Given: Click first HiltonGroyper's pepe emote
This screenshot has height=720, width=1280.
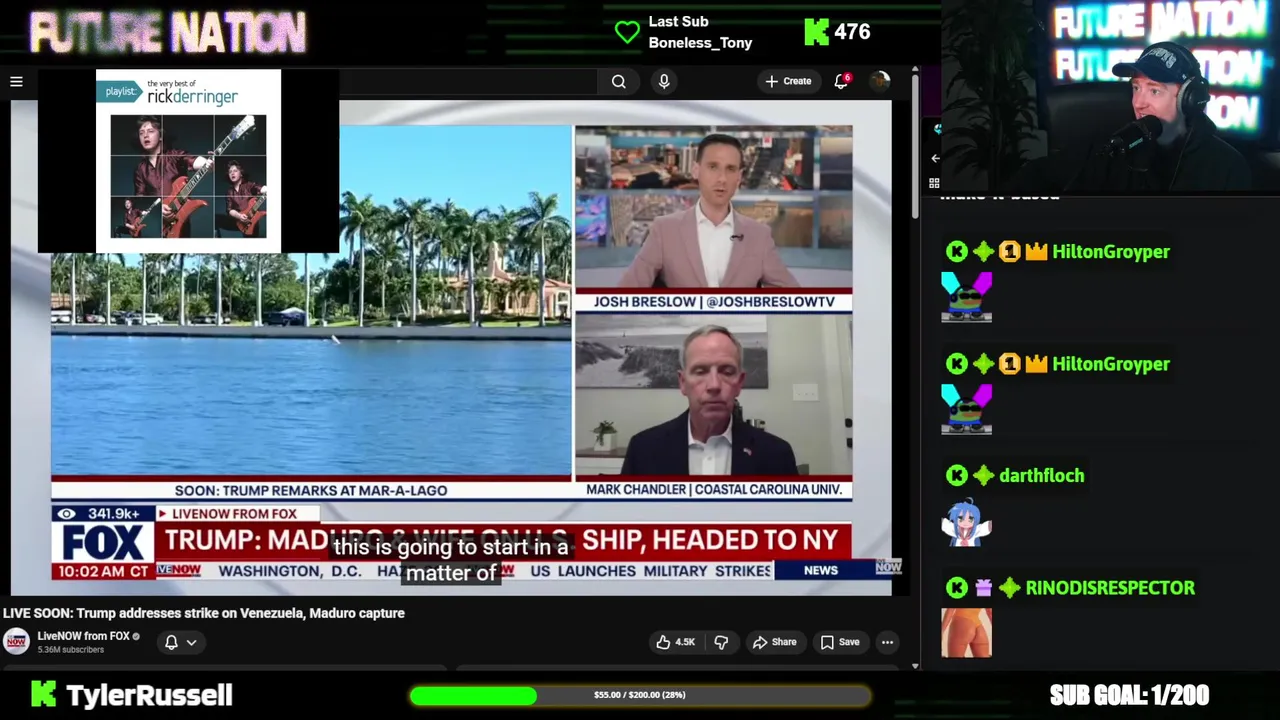Looking at the screenshot, I should (966, 297).
